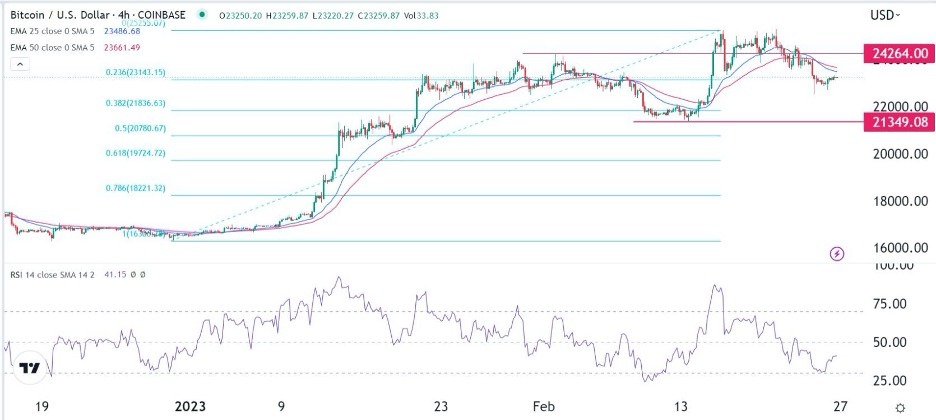
Task: Click the 24264.00 price label
Action: (x=899, y=53)
